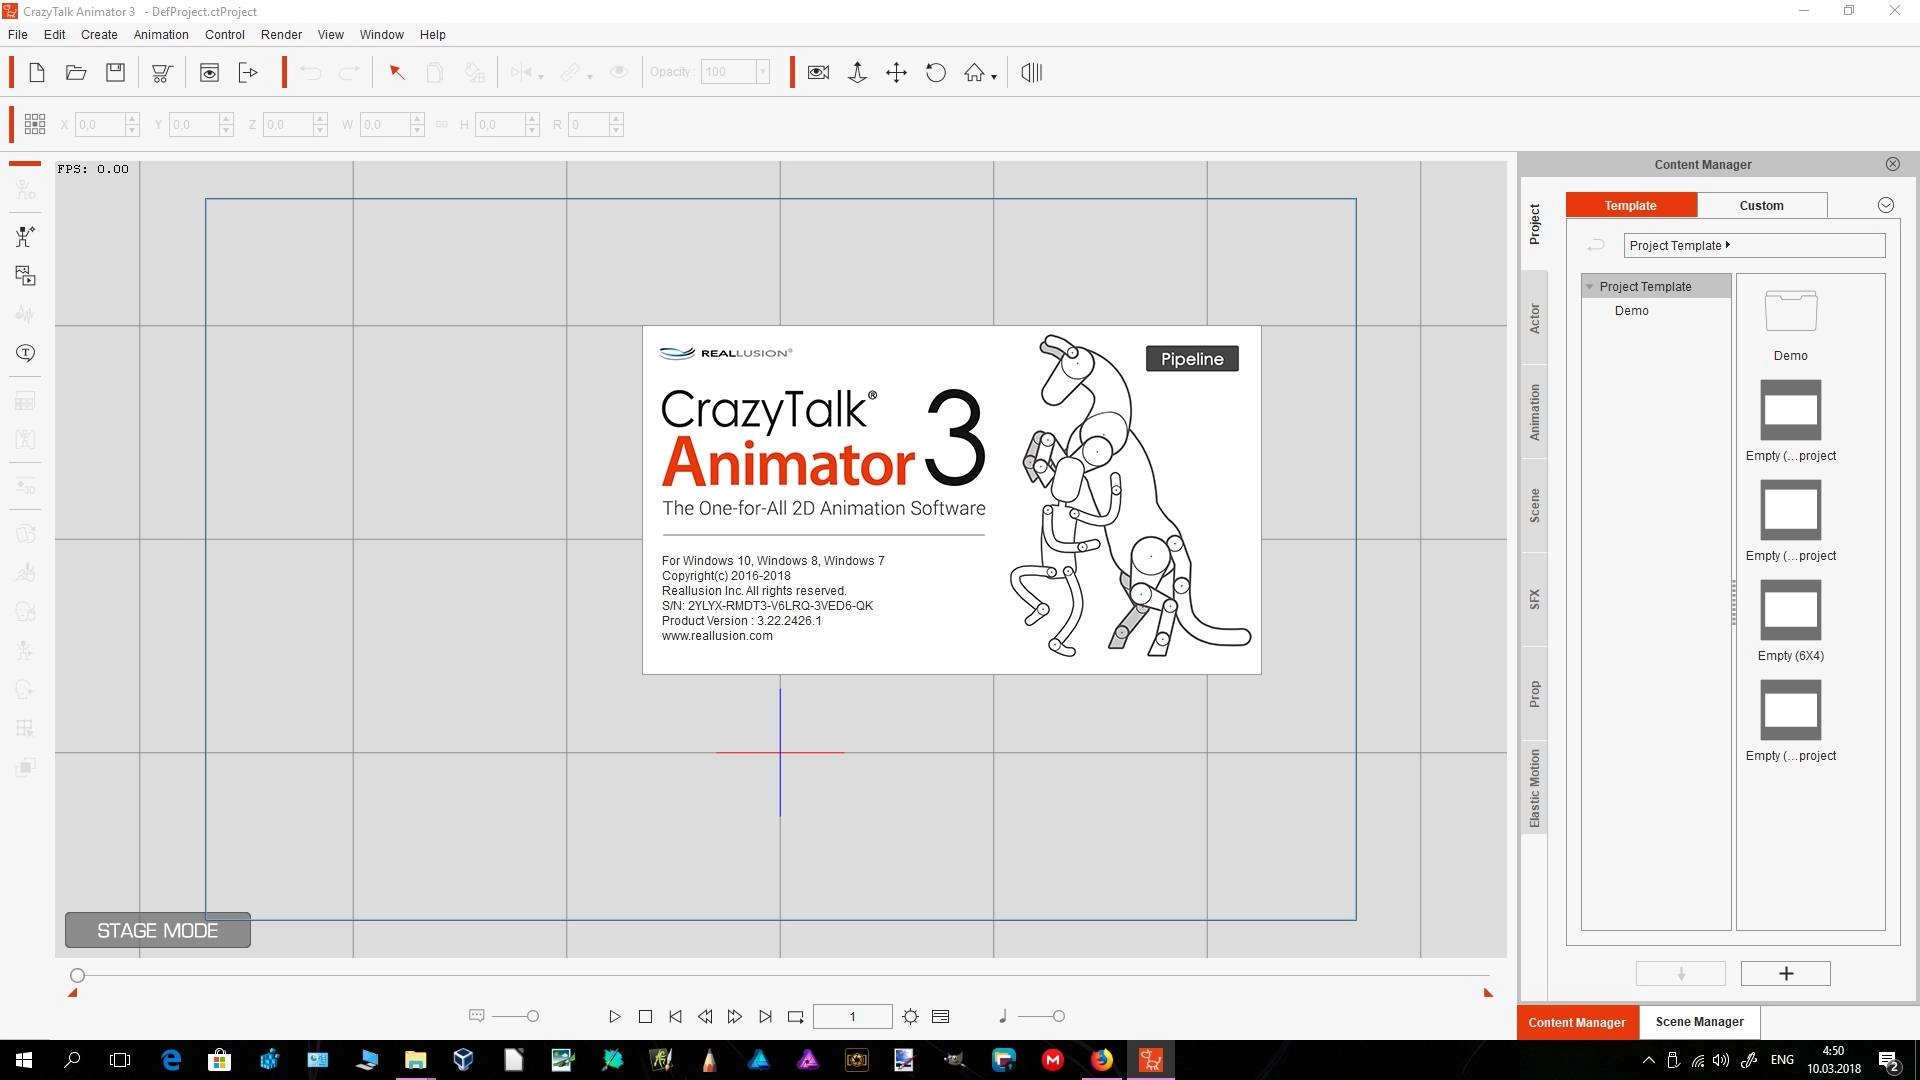Select Demo in the project tree
This screenshot has height=1080, width=1920.
[1631, 311]
